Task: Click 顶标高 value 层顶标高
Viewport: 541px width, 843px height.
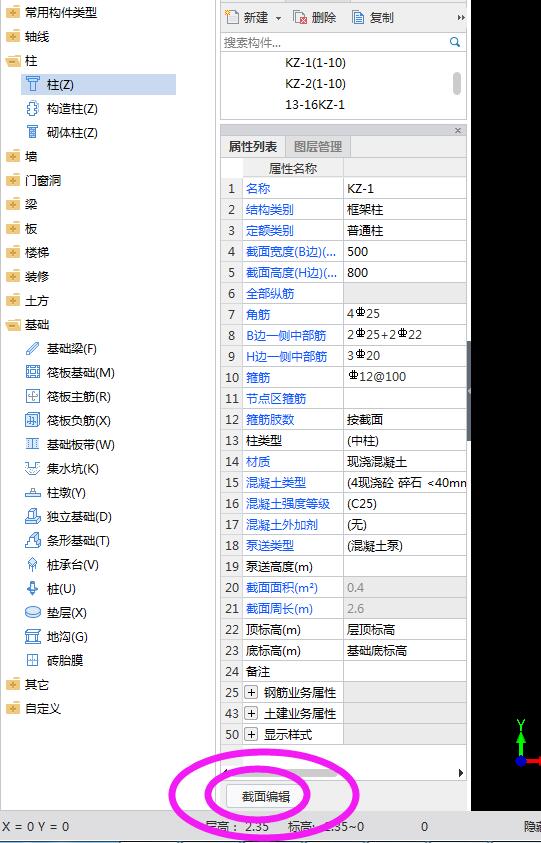Action: click(x=404, y=630)
